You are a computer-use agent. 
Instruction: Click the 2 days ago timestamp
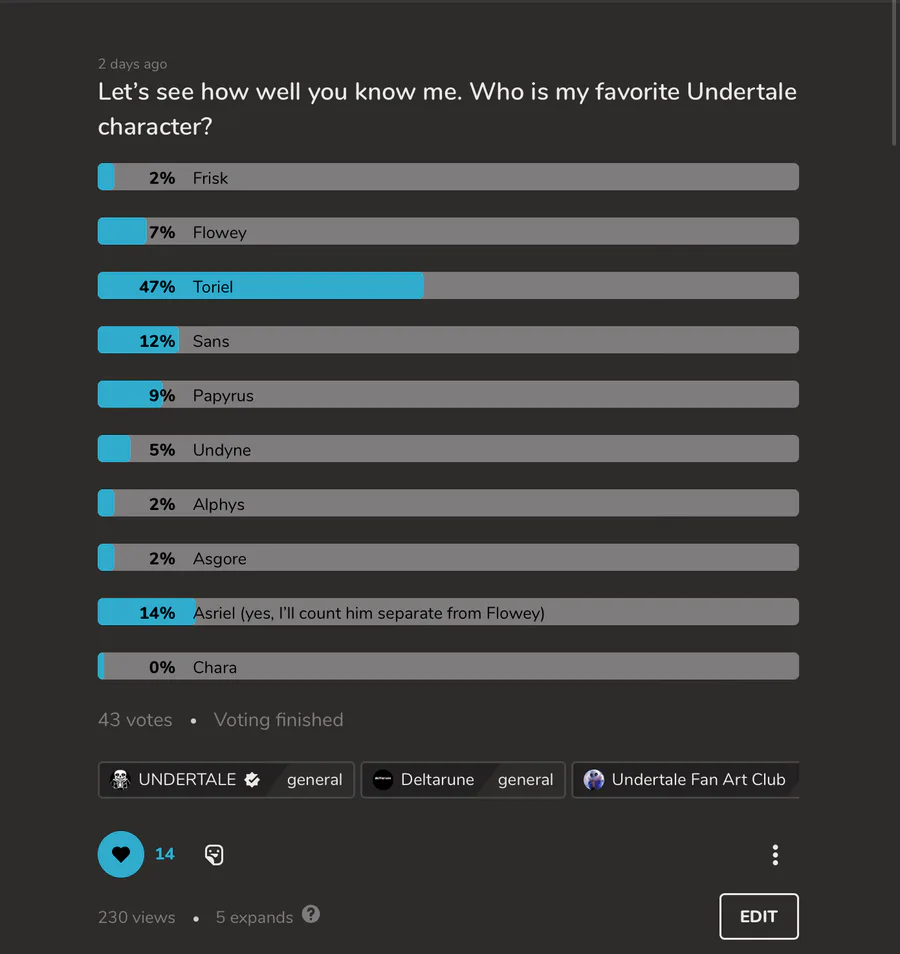coord(132,63)
